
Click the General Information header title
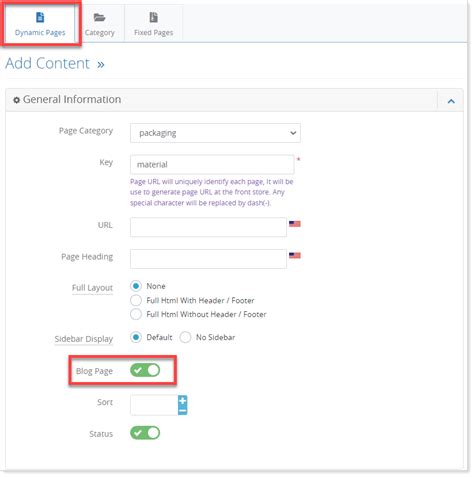(72, 99)
